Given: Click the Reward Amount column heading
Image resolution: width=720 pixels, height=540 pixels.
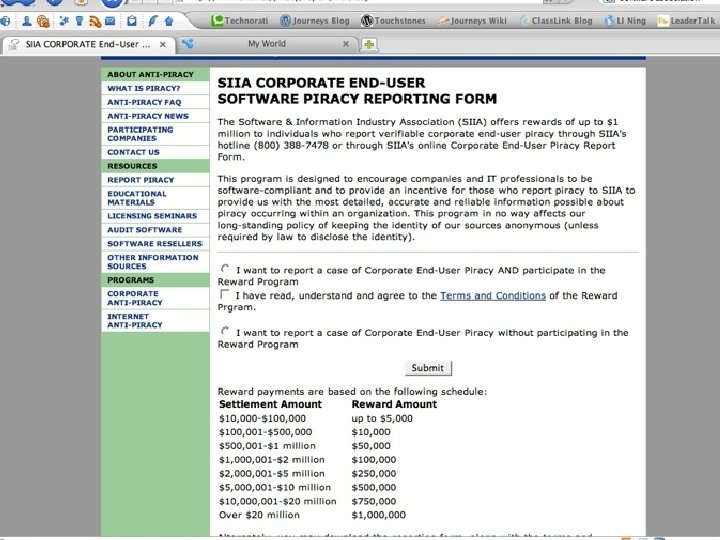Looking at the screenshot, I should [394, 404].
